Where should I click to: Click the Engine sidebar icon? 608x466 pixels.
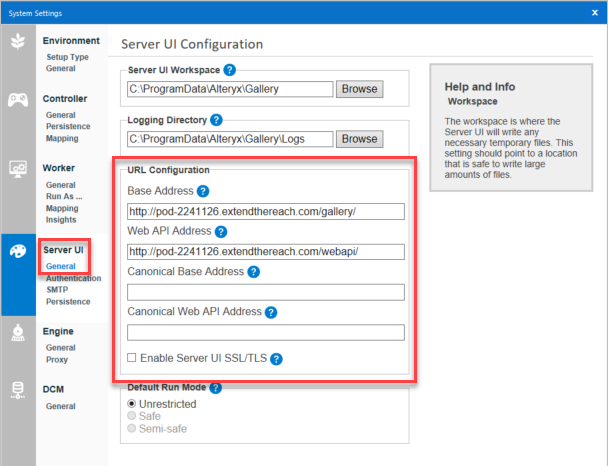[x=18, y=332]
